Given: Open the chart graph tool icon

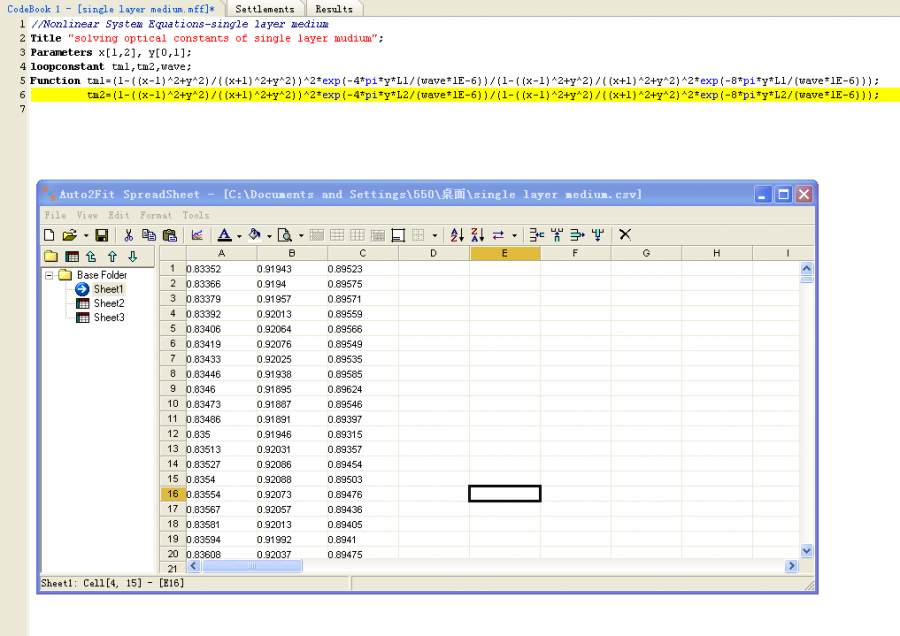Looking at the screenshot, I should pyautogui.click(x=197, y=235).
